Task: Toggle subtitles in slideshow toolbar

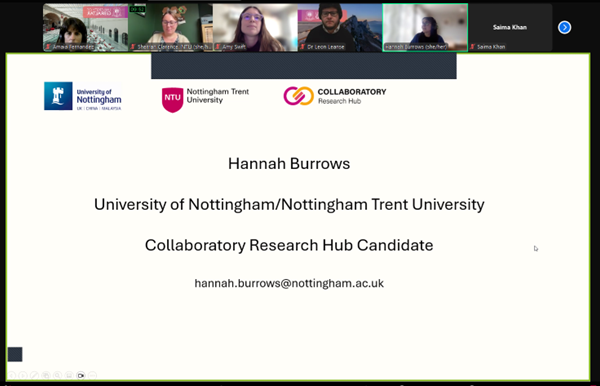Action: coord(69,376)
